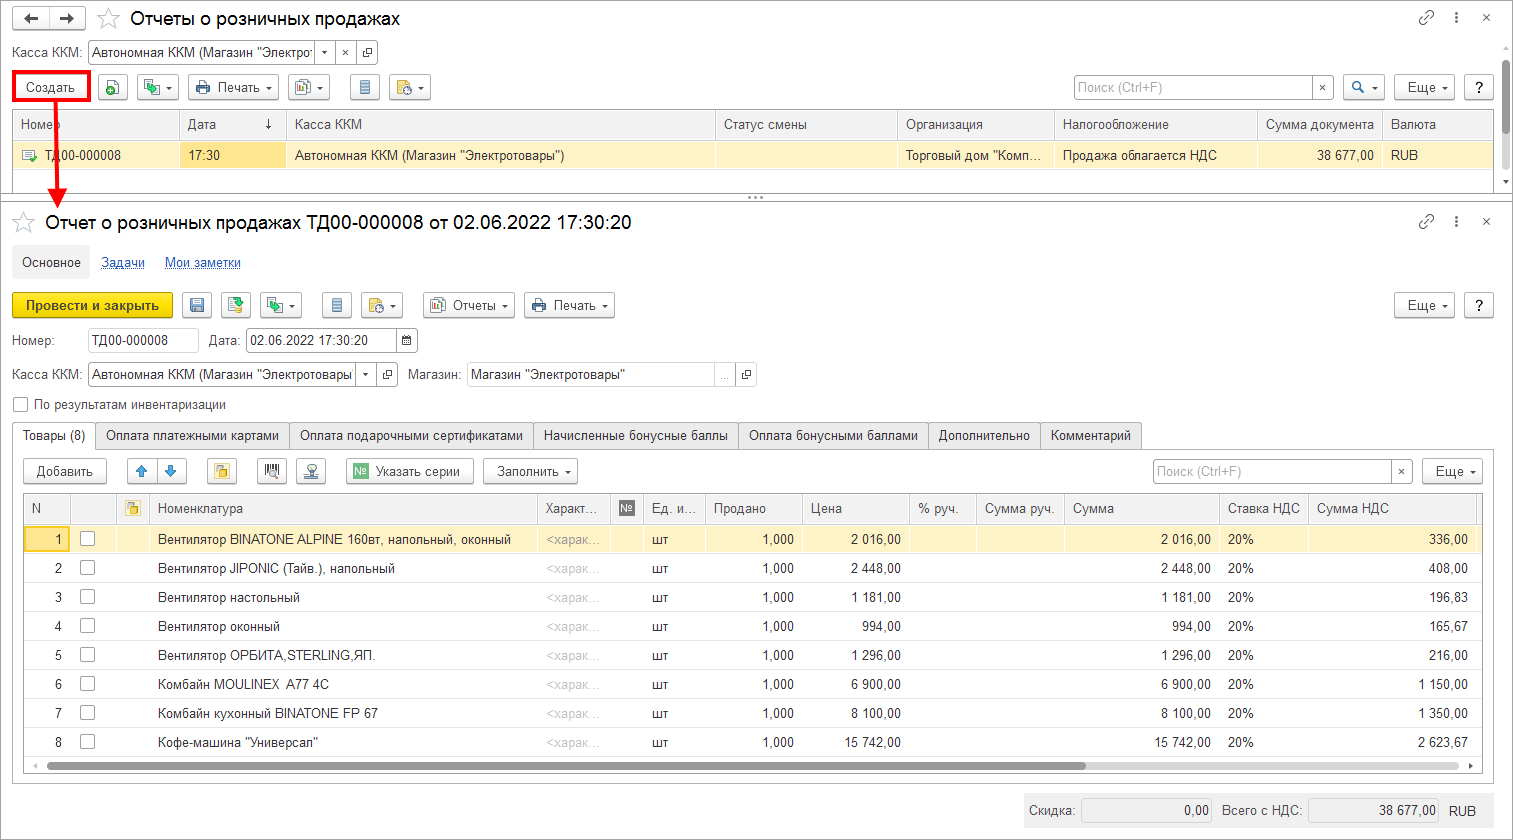Go forward with the right arrow button
The image size is (1513, 840).
pos(67,19)
